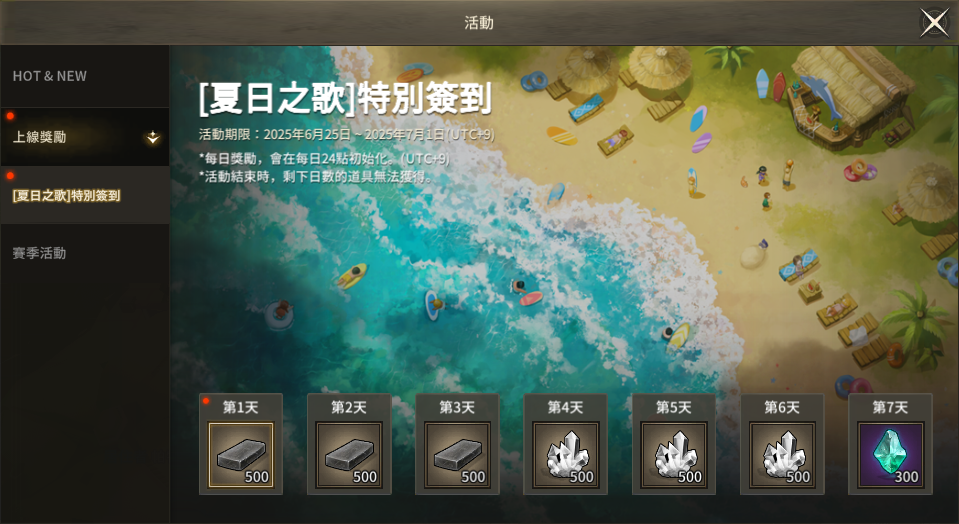Image resolution: width=959 pixels, height=524 pixels.
Task: Expand the 上線獎勵 chevron arrow
Action: pos(152,138)
